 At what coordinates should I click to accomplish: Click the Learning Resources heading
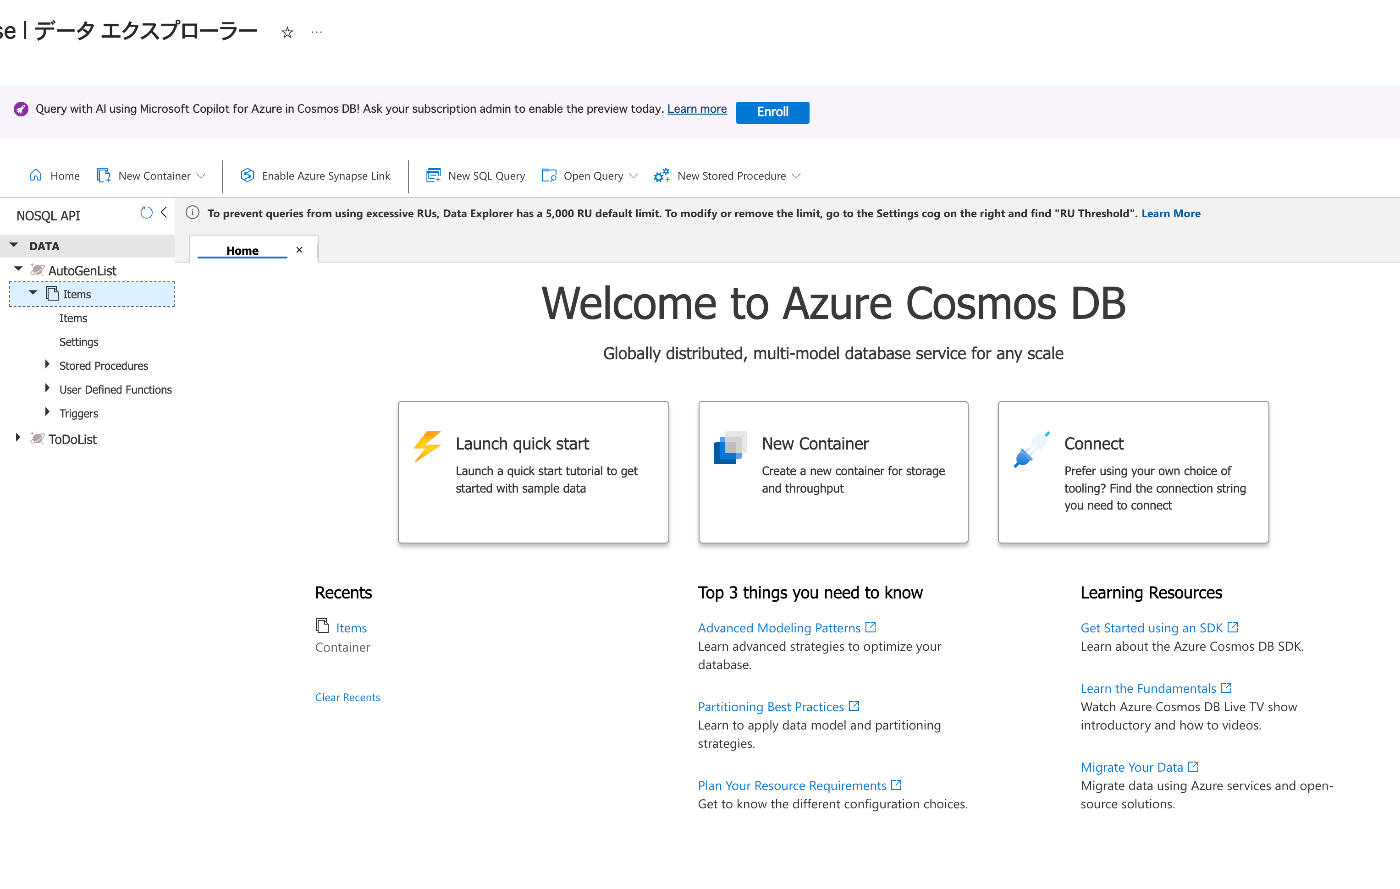pyautogui.click(x=1151, y=593)
